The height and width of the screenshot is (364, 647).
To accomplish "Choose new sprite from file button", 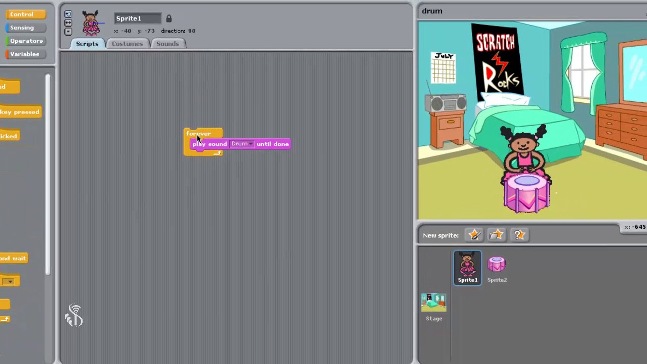I will click(496, 235).
